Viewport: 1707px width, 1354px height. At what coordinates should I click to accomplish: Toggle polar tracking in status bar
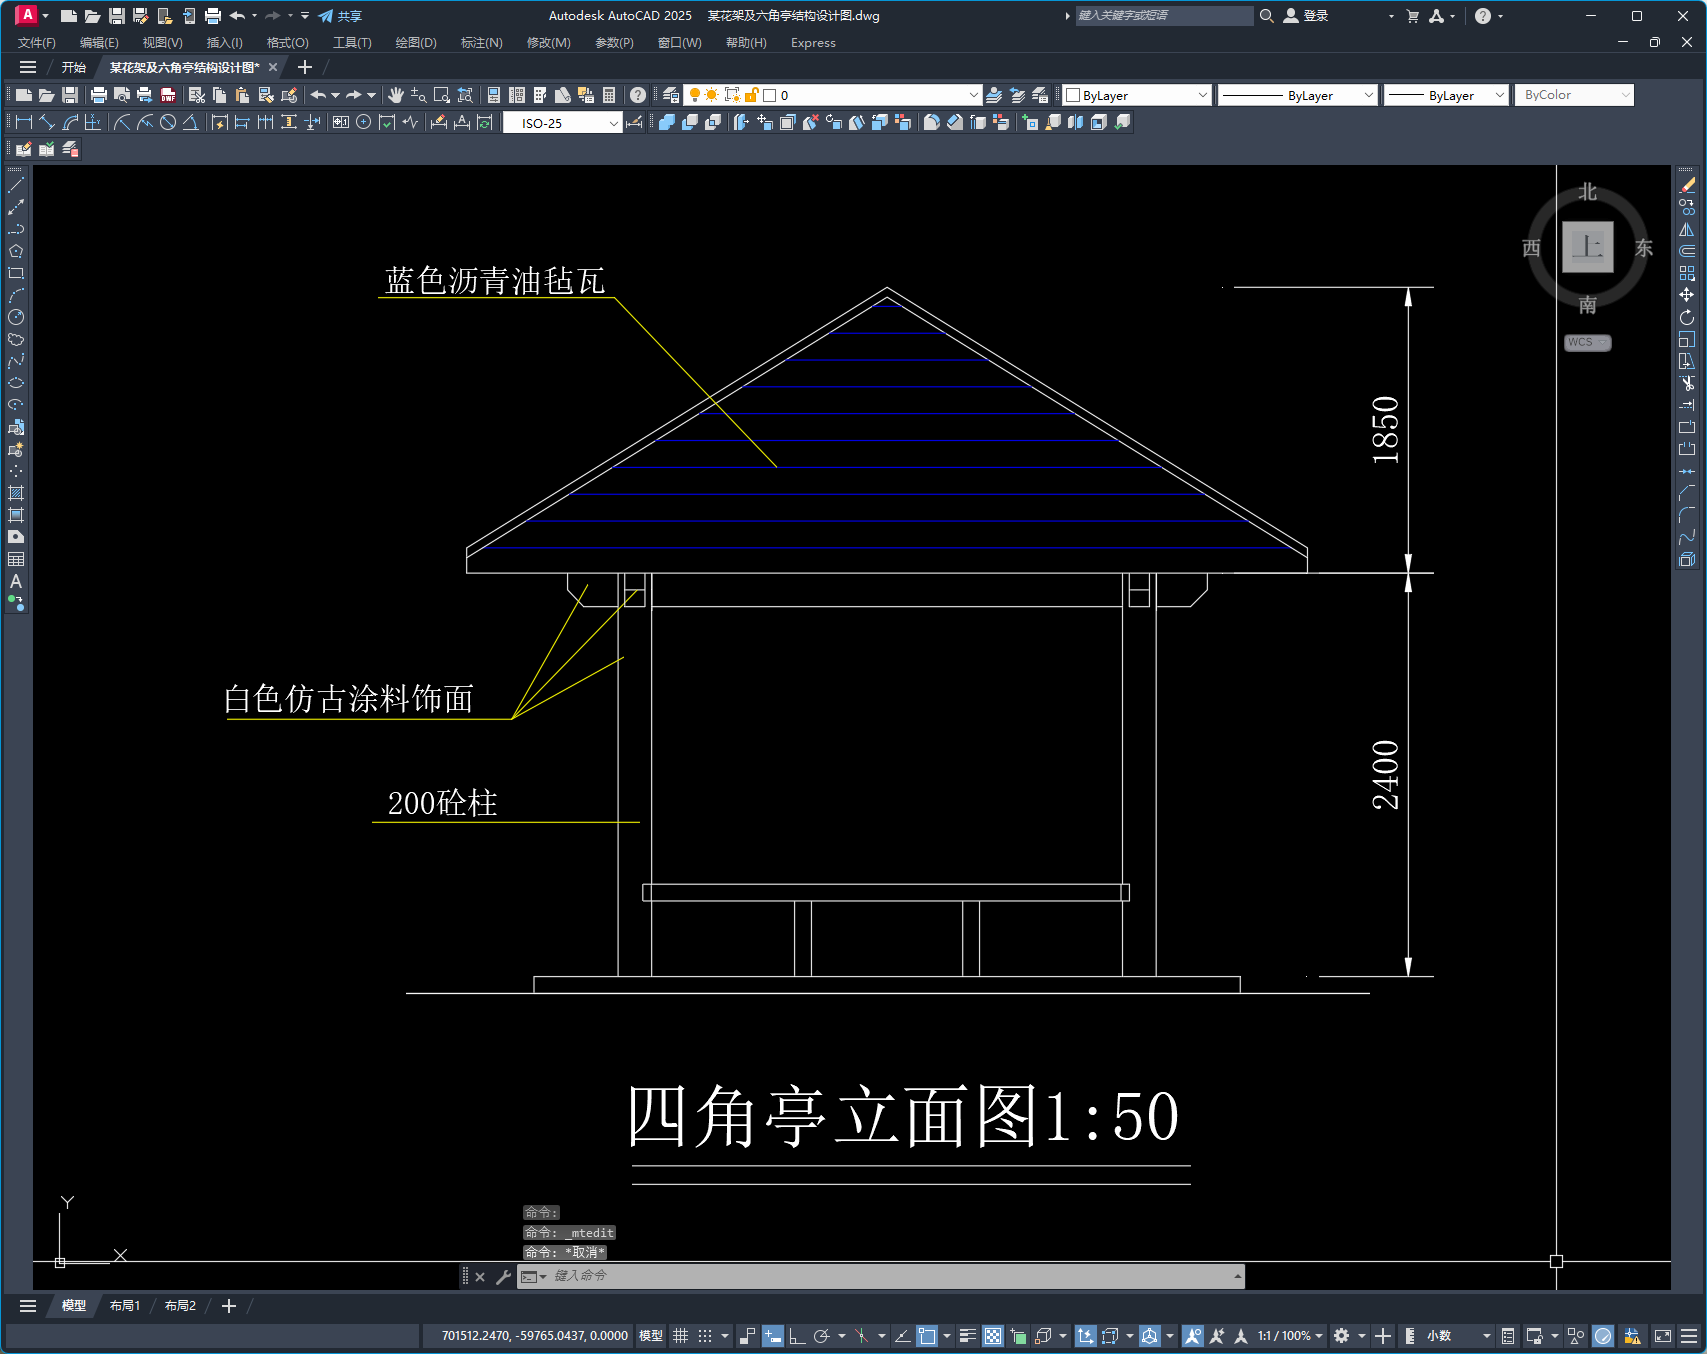[822, 1336]
